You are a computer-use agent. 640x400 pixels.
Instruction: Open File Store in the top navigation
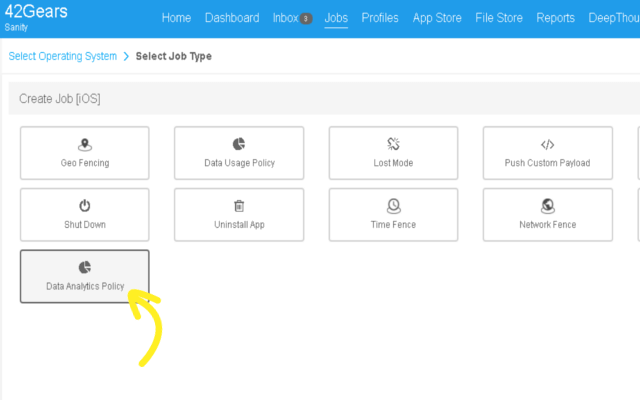click(499, 18)
